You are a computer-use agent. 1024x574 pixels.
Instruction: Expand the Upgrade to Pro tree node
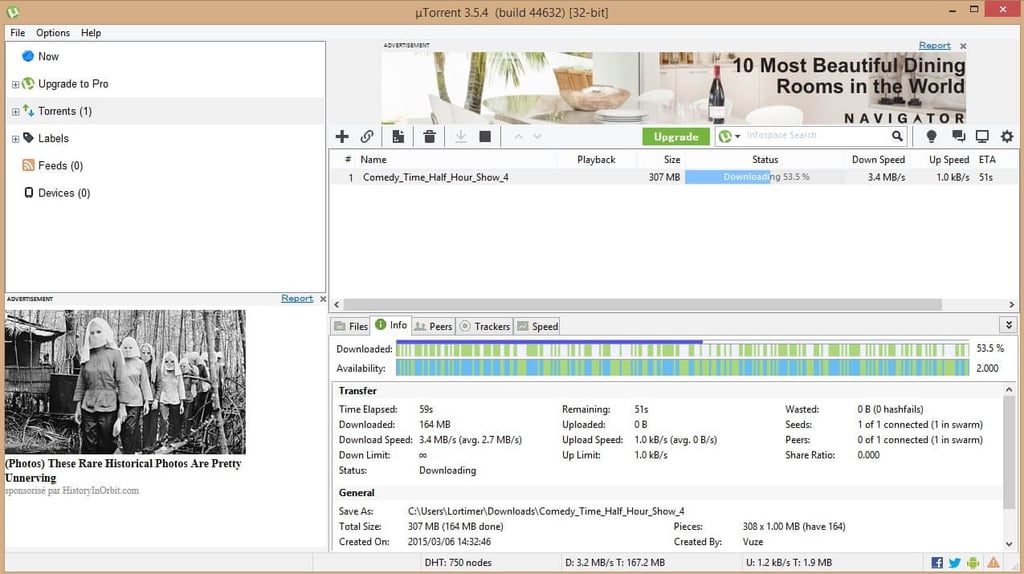(15, 84)
